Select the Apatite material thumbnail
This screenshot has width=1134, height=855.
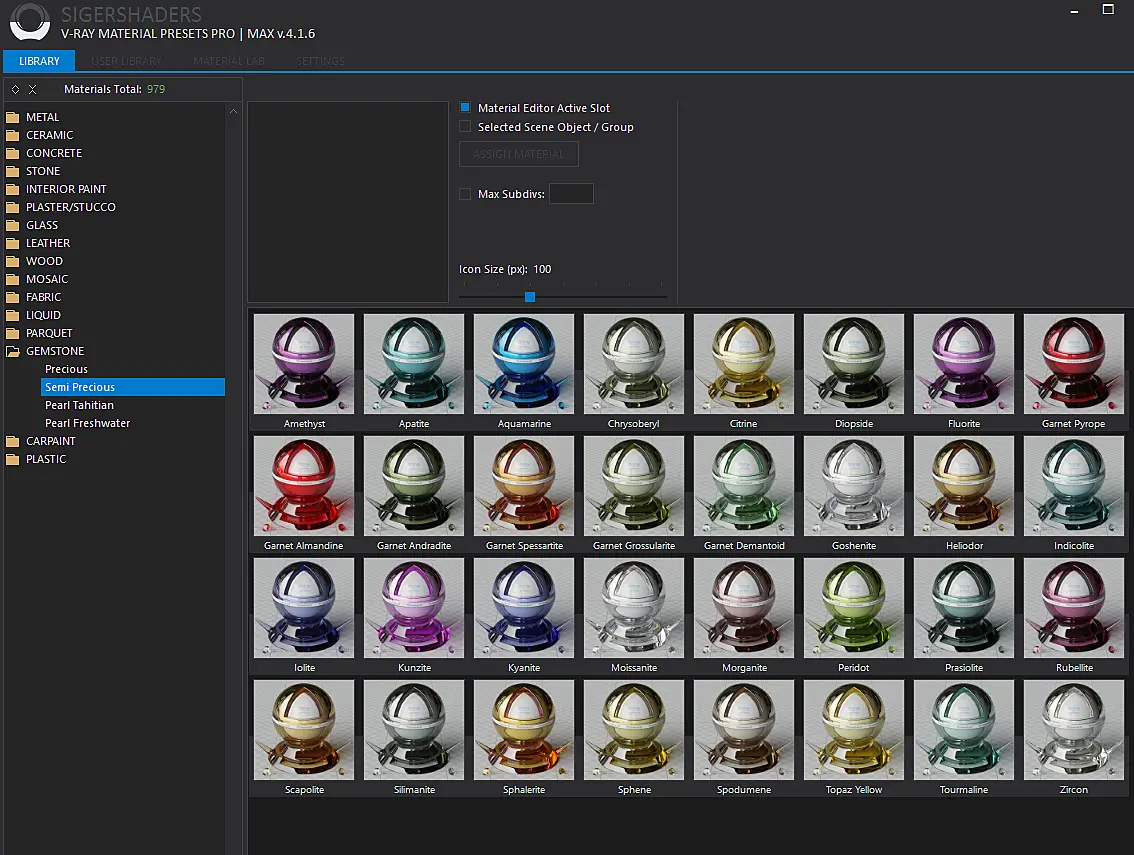click(x=414, y=364)
